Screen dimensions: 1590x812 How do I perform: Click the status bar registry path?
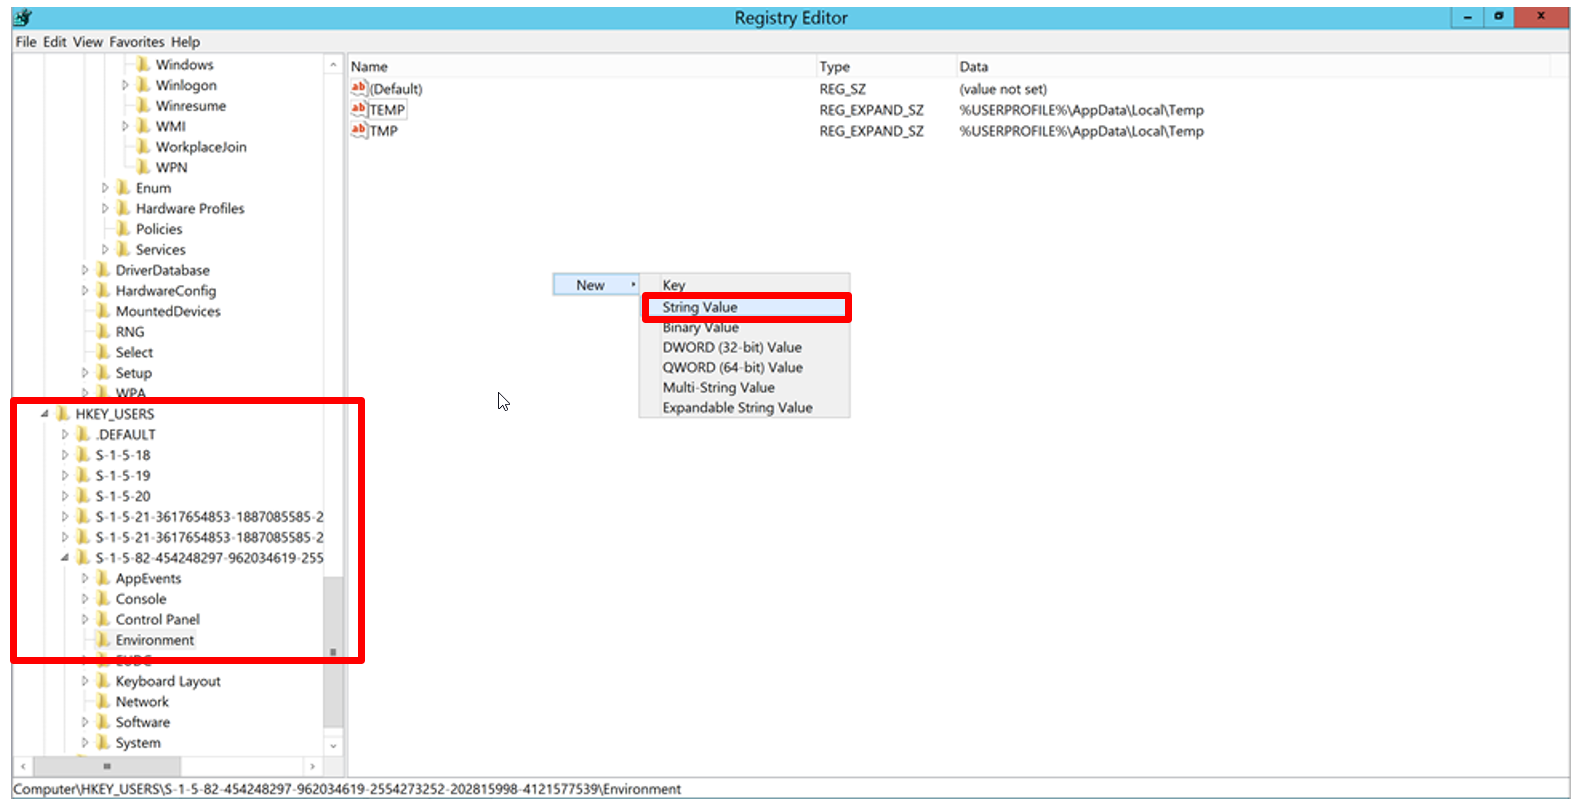pos(347,789)
